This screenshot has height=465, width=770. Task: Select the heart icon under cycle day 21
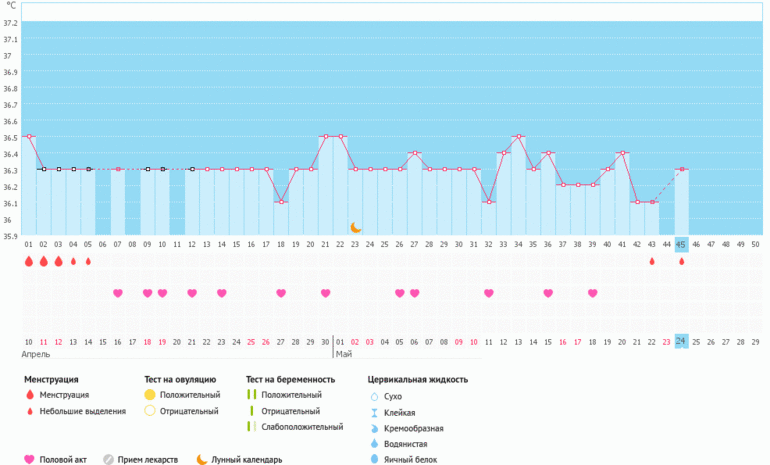[x=326, y=293]
